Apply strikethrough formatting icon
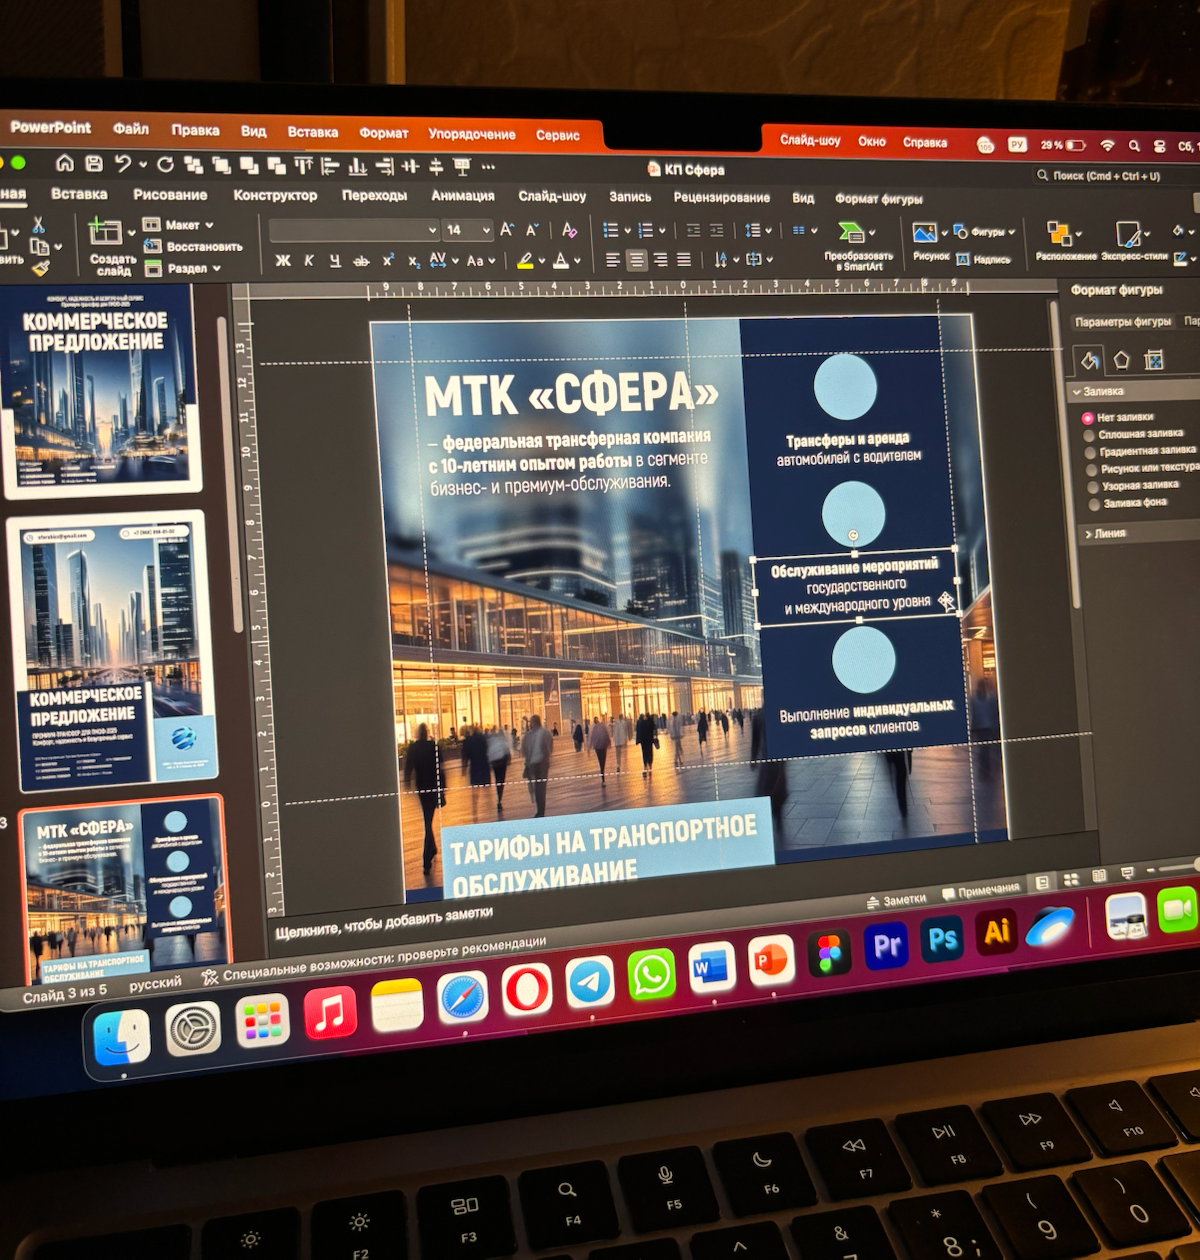Viewport: 1200px width, 1260px height. 361,261
